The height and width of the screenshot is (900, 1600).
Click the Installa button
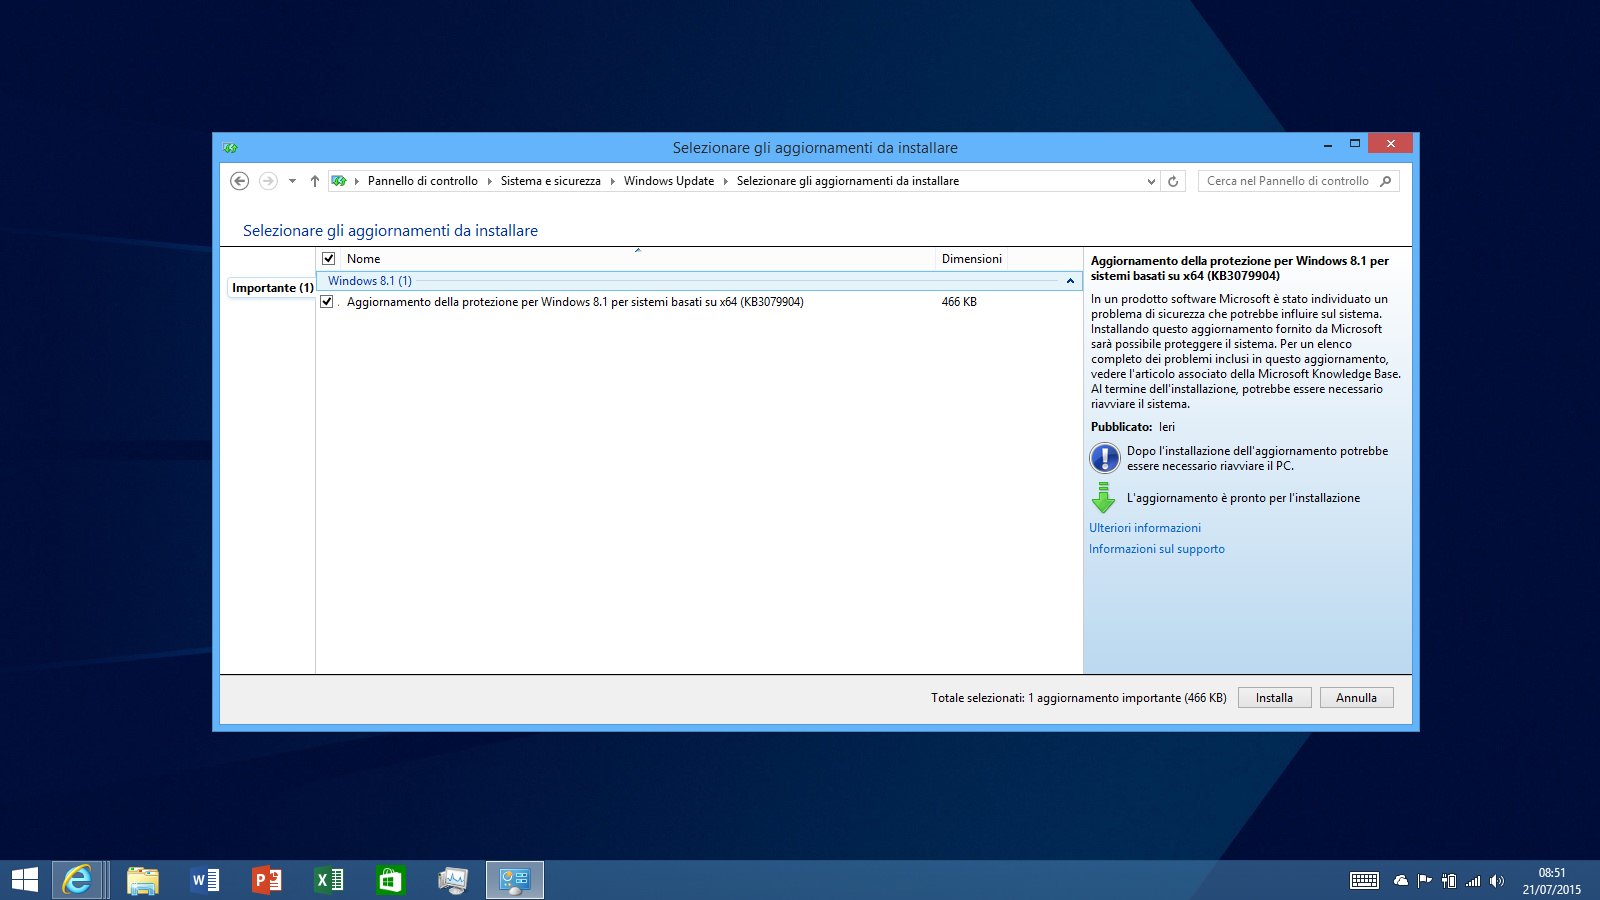1275,698
